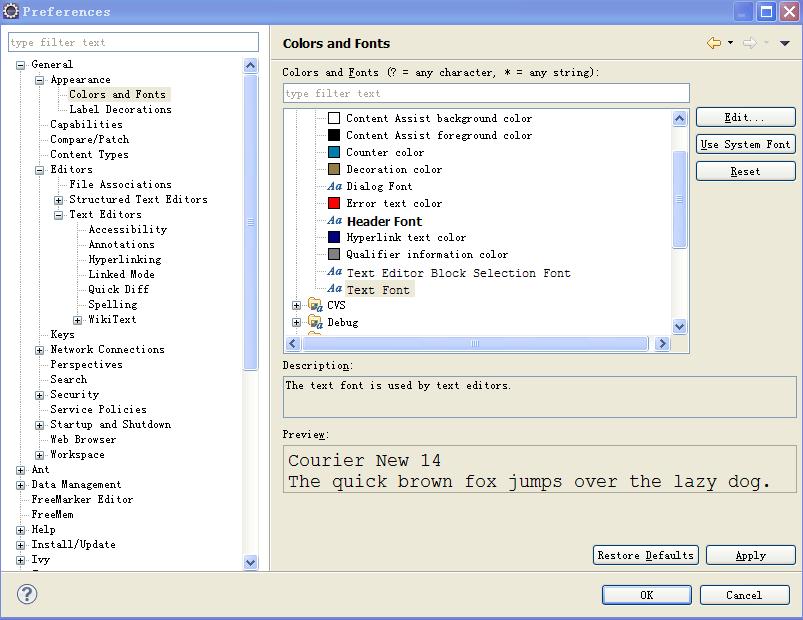Expand the WikiText tree node
803x620 pixels.
click(x=78, y=320)
